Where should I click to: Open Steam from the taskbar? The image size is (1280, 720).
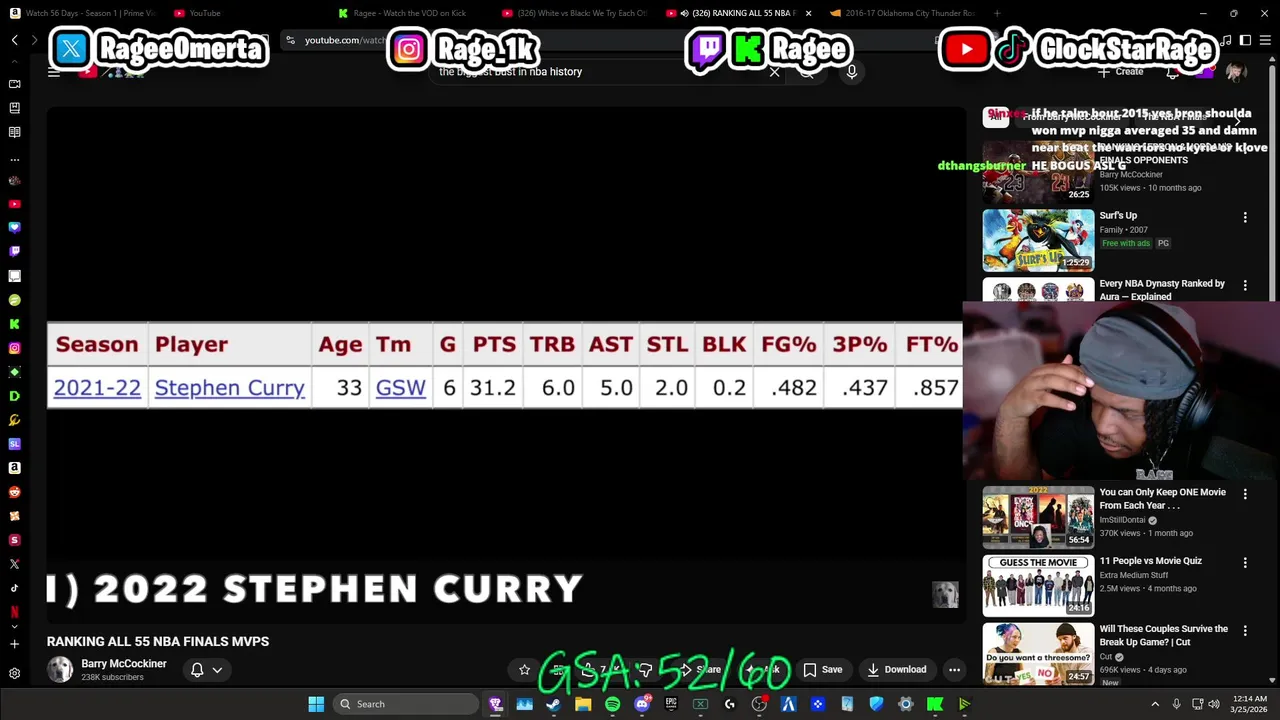point(553,704)
